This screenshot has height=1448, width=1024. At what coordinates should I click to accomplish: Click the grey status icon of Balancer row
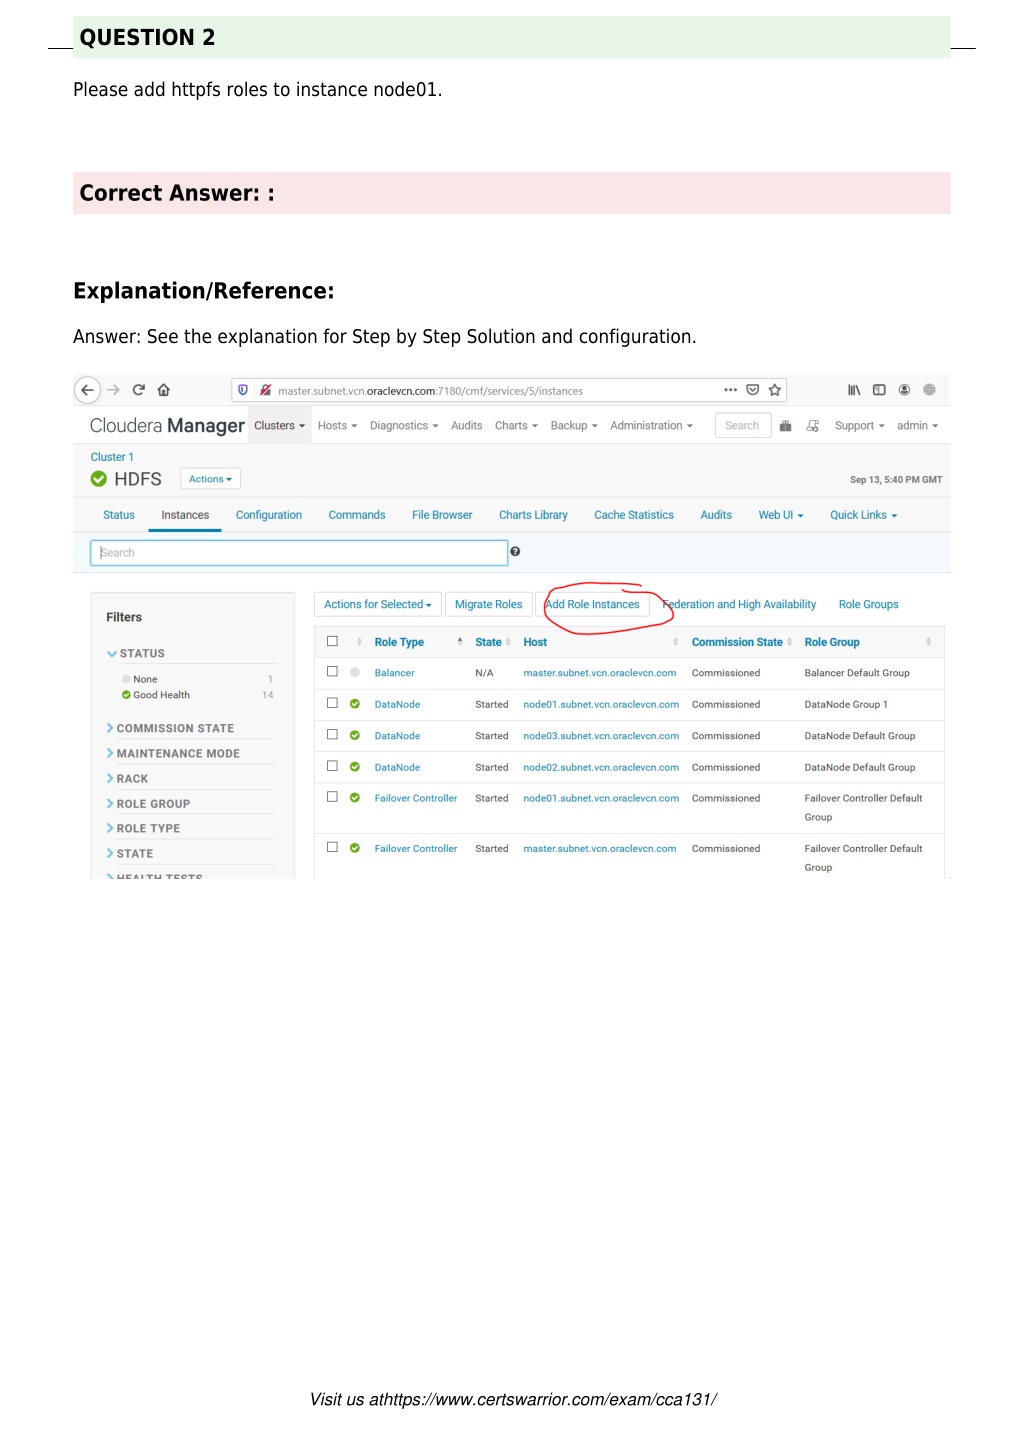coord(355,673)
